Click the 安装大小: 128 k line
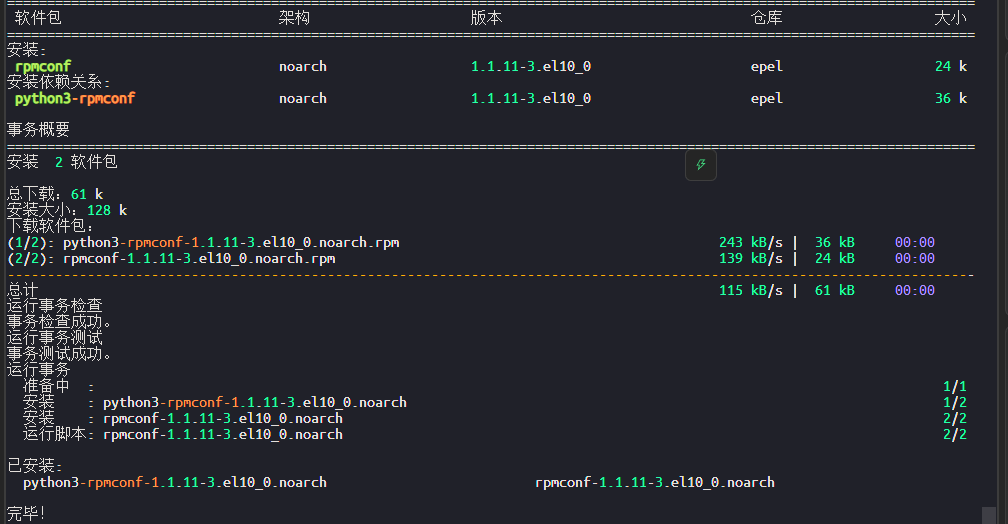The width and height of the screenshot is (1008, 524). click(x=68, y=210)
